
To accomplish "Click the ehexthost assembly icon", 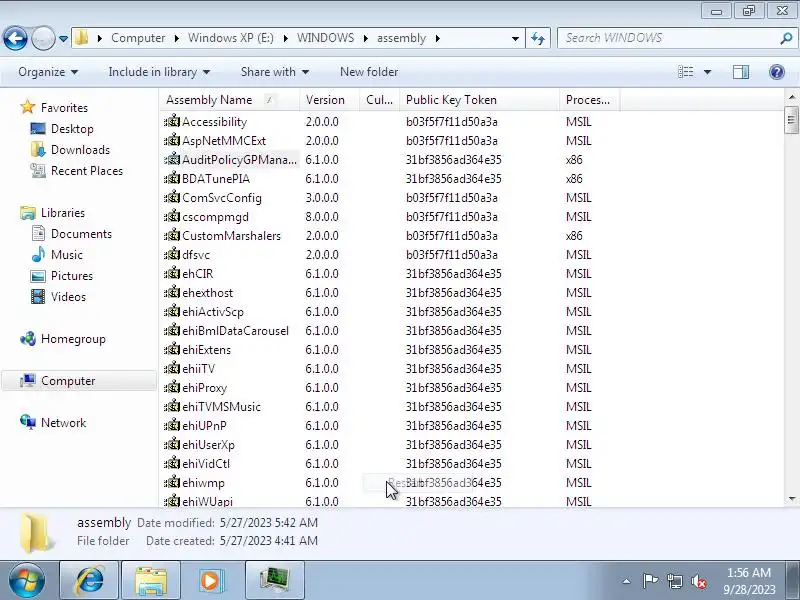I will click(x=172, y=292).
